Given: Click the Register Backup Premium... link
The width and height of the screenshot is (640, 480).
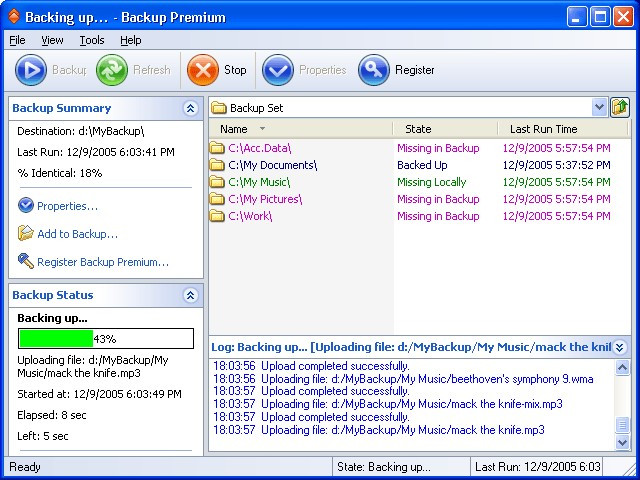Looking at the screenshot, I should click(103, 262).
